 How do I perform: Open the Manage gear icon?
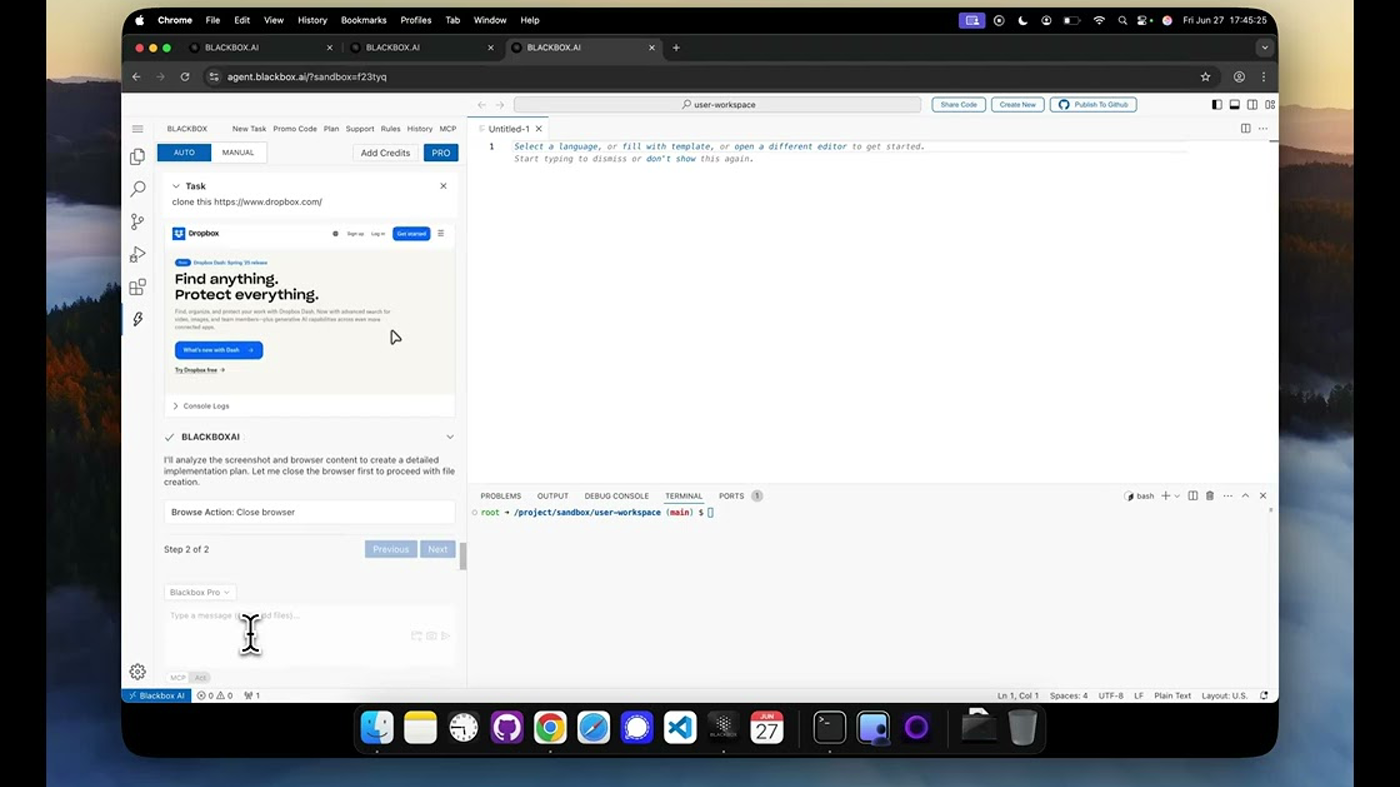[x=138, y=672]
